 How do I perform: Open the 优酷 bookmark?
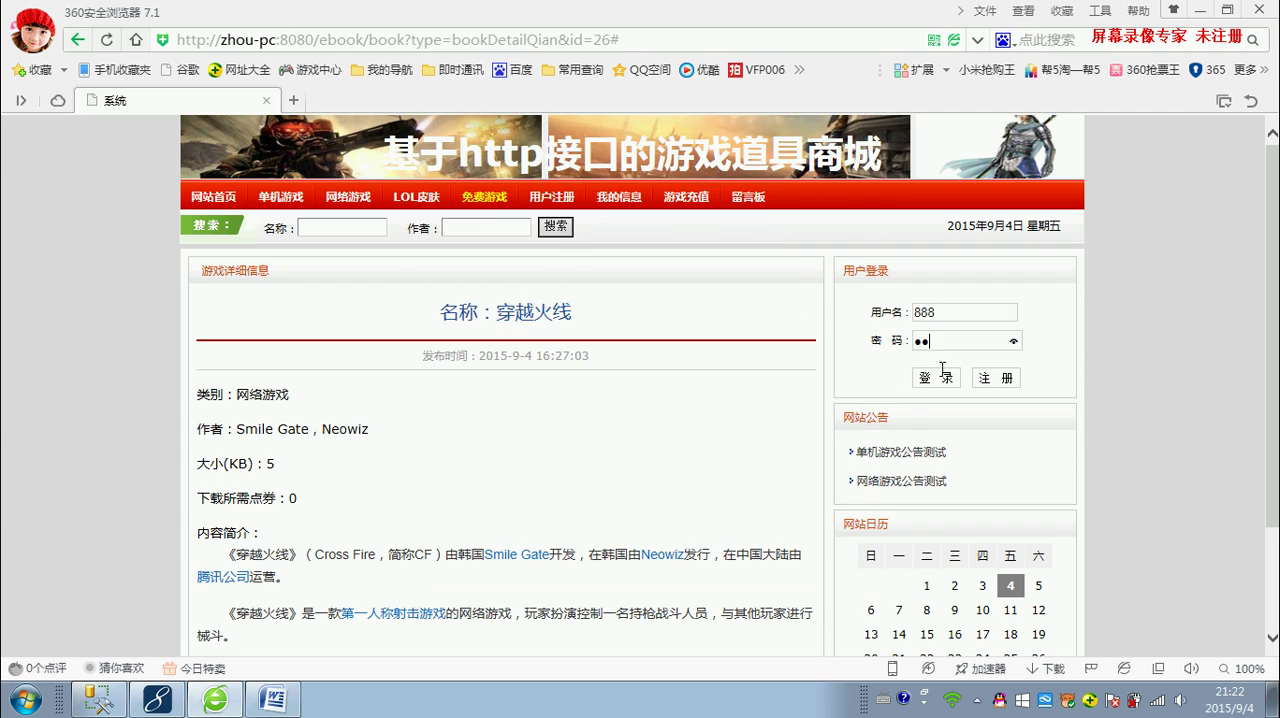(x=699, y=70)
